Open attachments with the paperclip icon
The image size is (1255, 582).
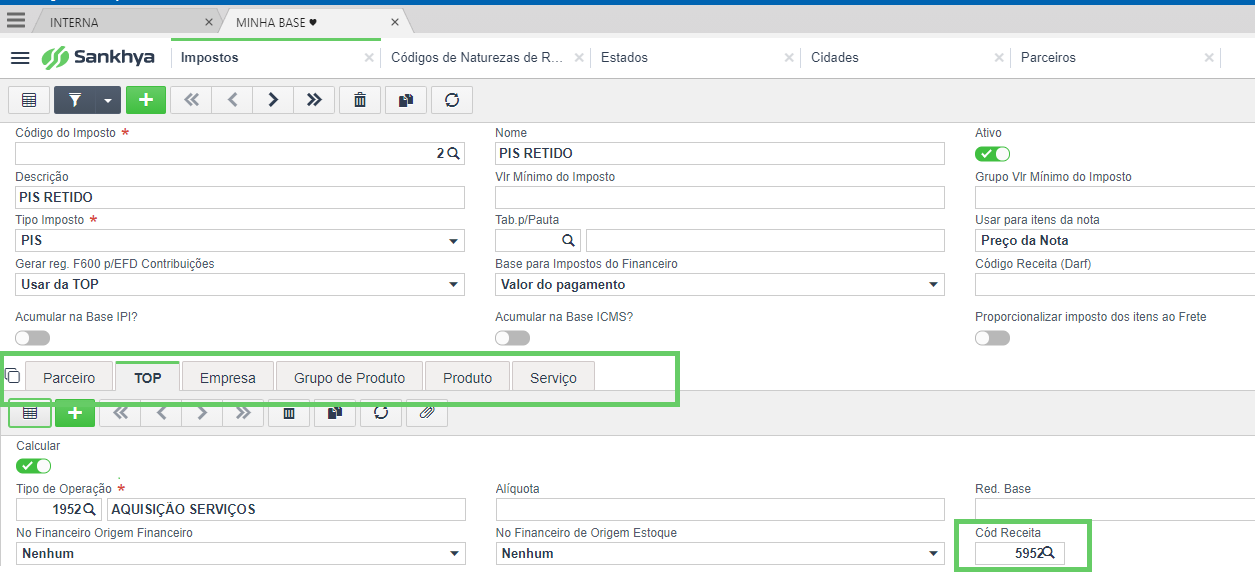pyautogui.click(x=427, y=412)
